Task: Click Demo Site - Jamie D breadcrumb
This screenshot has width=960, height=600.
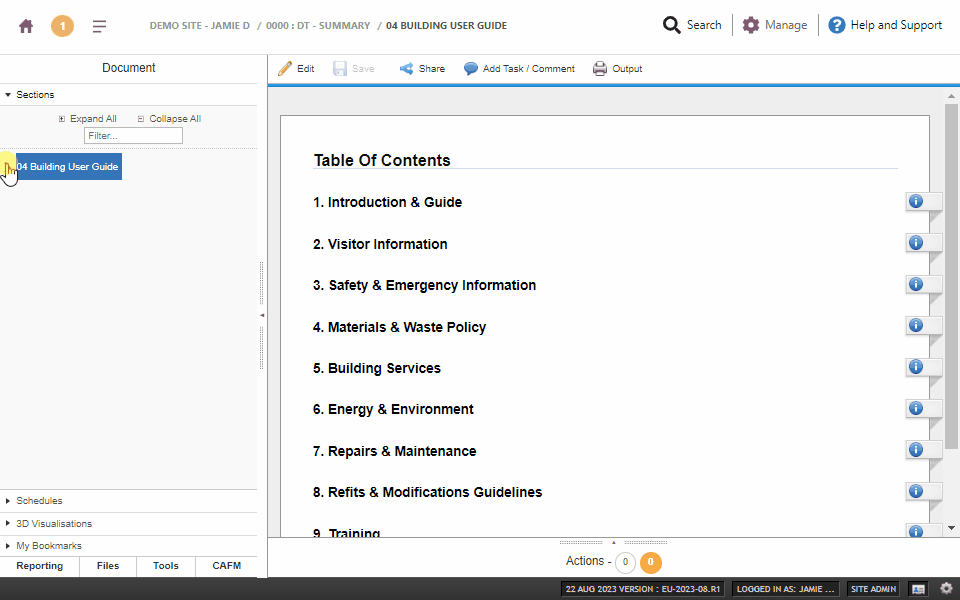Action: 200,26
